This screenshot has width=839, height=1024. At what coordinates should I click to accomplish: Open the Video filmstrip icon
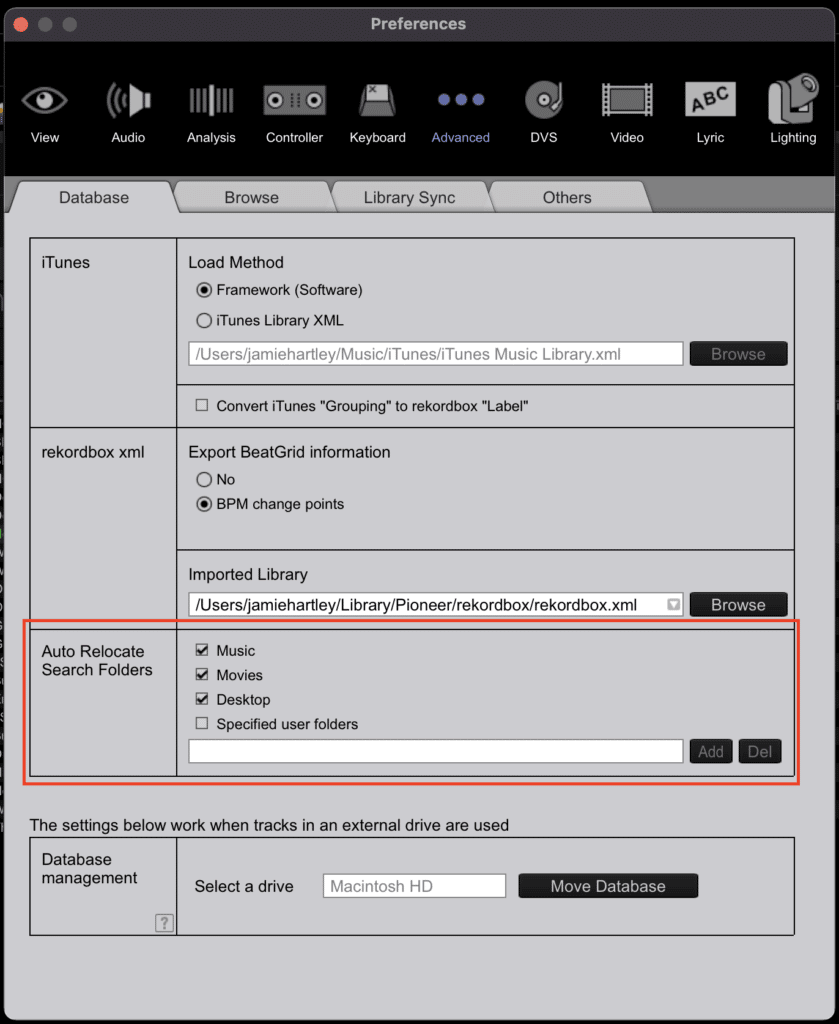[x=627, y=101]
